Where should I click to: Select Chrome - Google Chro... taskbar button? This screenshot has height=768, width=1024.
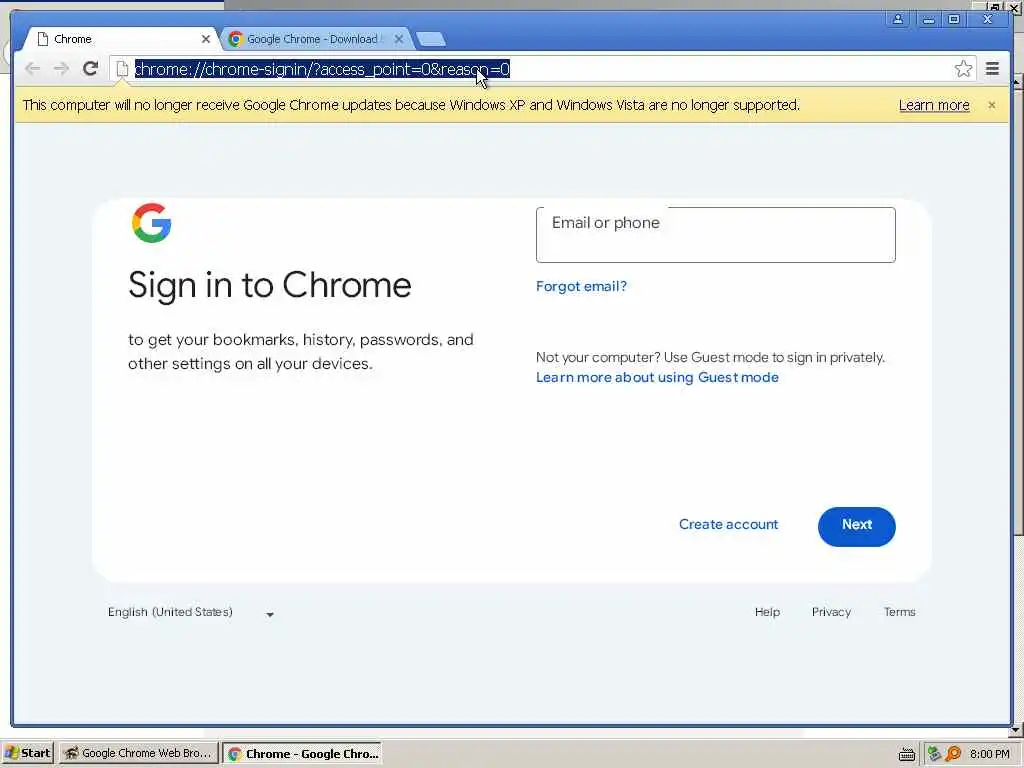(x=302, y=753)
